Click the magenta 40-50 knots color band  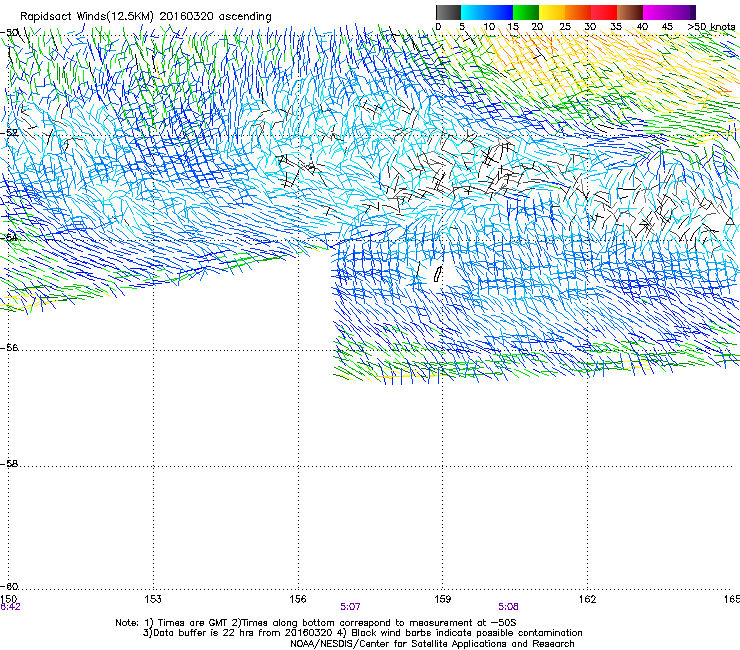(x=669, y=12)
